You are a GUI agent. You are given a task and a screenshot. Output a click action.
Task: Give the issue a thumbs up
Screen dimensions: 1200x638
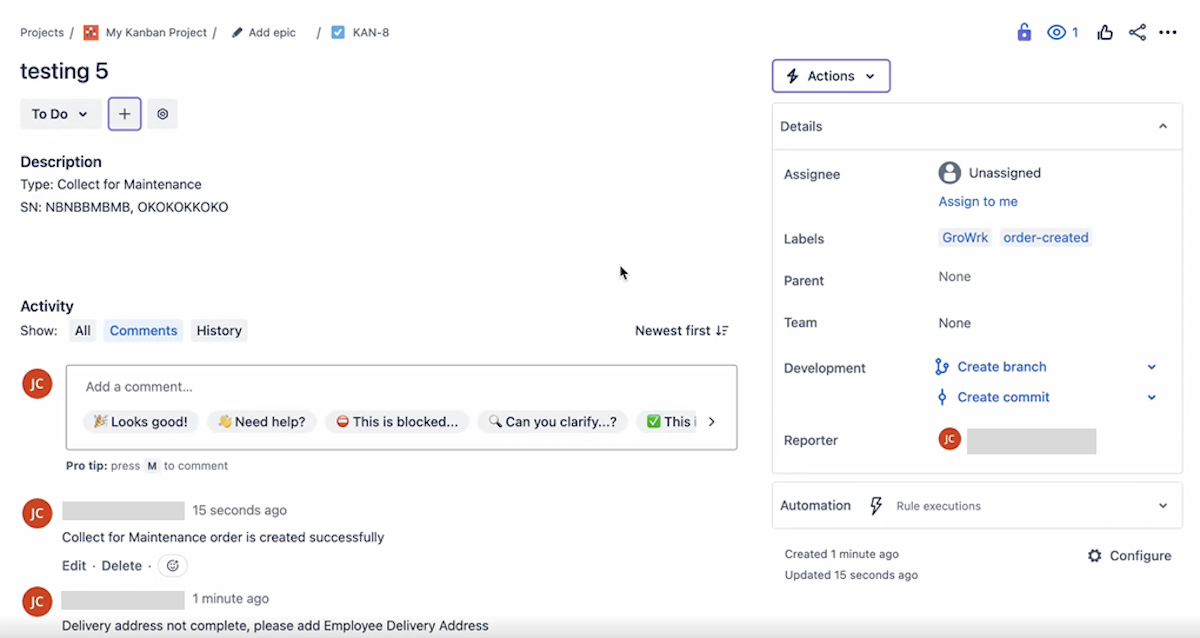click(1104, 31)
